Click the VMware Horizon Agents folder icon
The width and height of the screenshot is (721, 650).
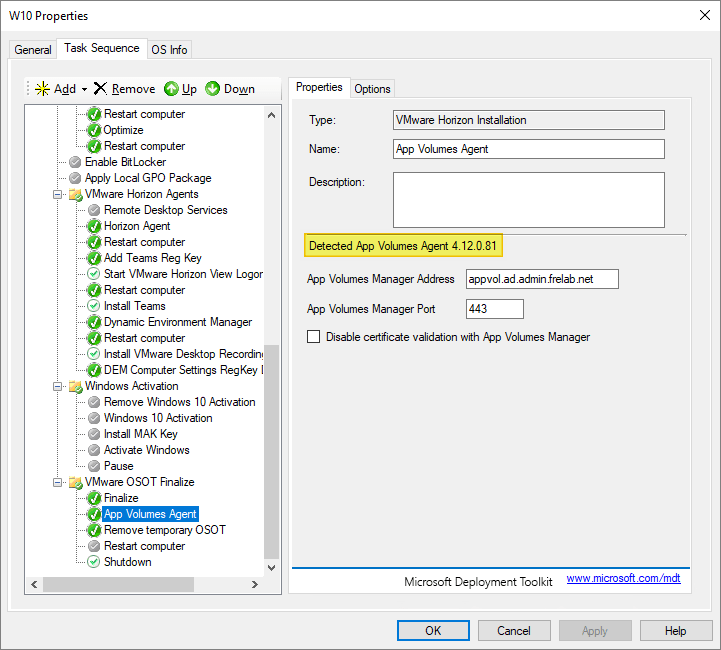pos(75,194)
